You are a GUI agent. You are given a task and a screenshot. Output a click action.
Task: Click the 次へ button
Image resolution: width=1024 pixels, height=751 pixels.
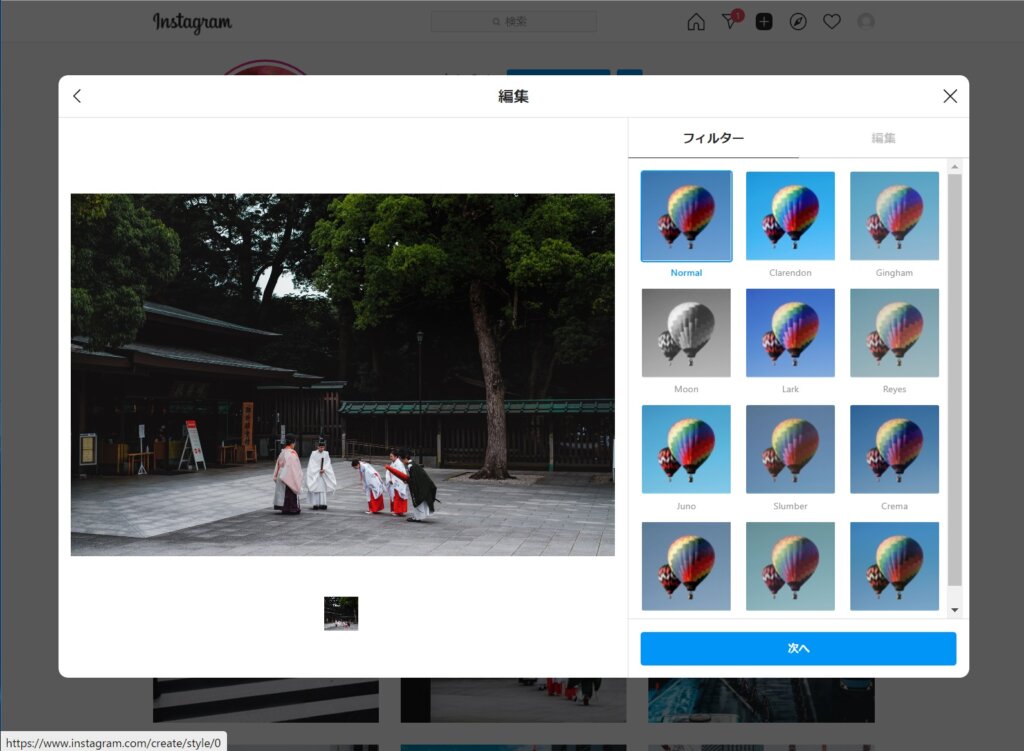click(x=798, y=648)
